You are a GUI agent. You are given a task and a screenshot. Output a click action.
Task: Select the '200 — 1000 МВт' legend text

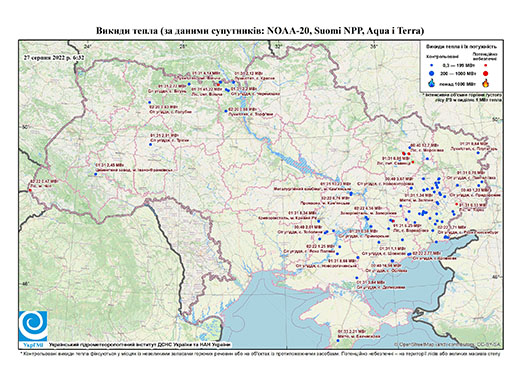tap(459, 74)
